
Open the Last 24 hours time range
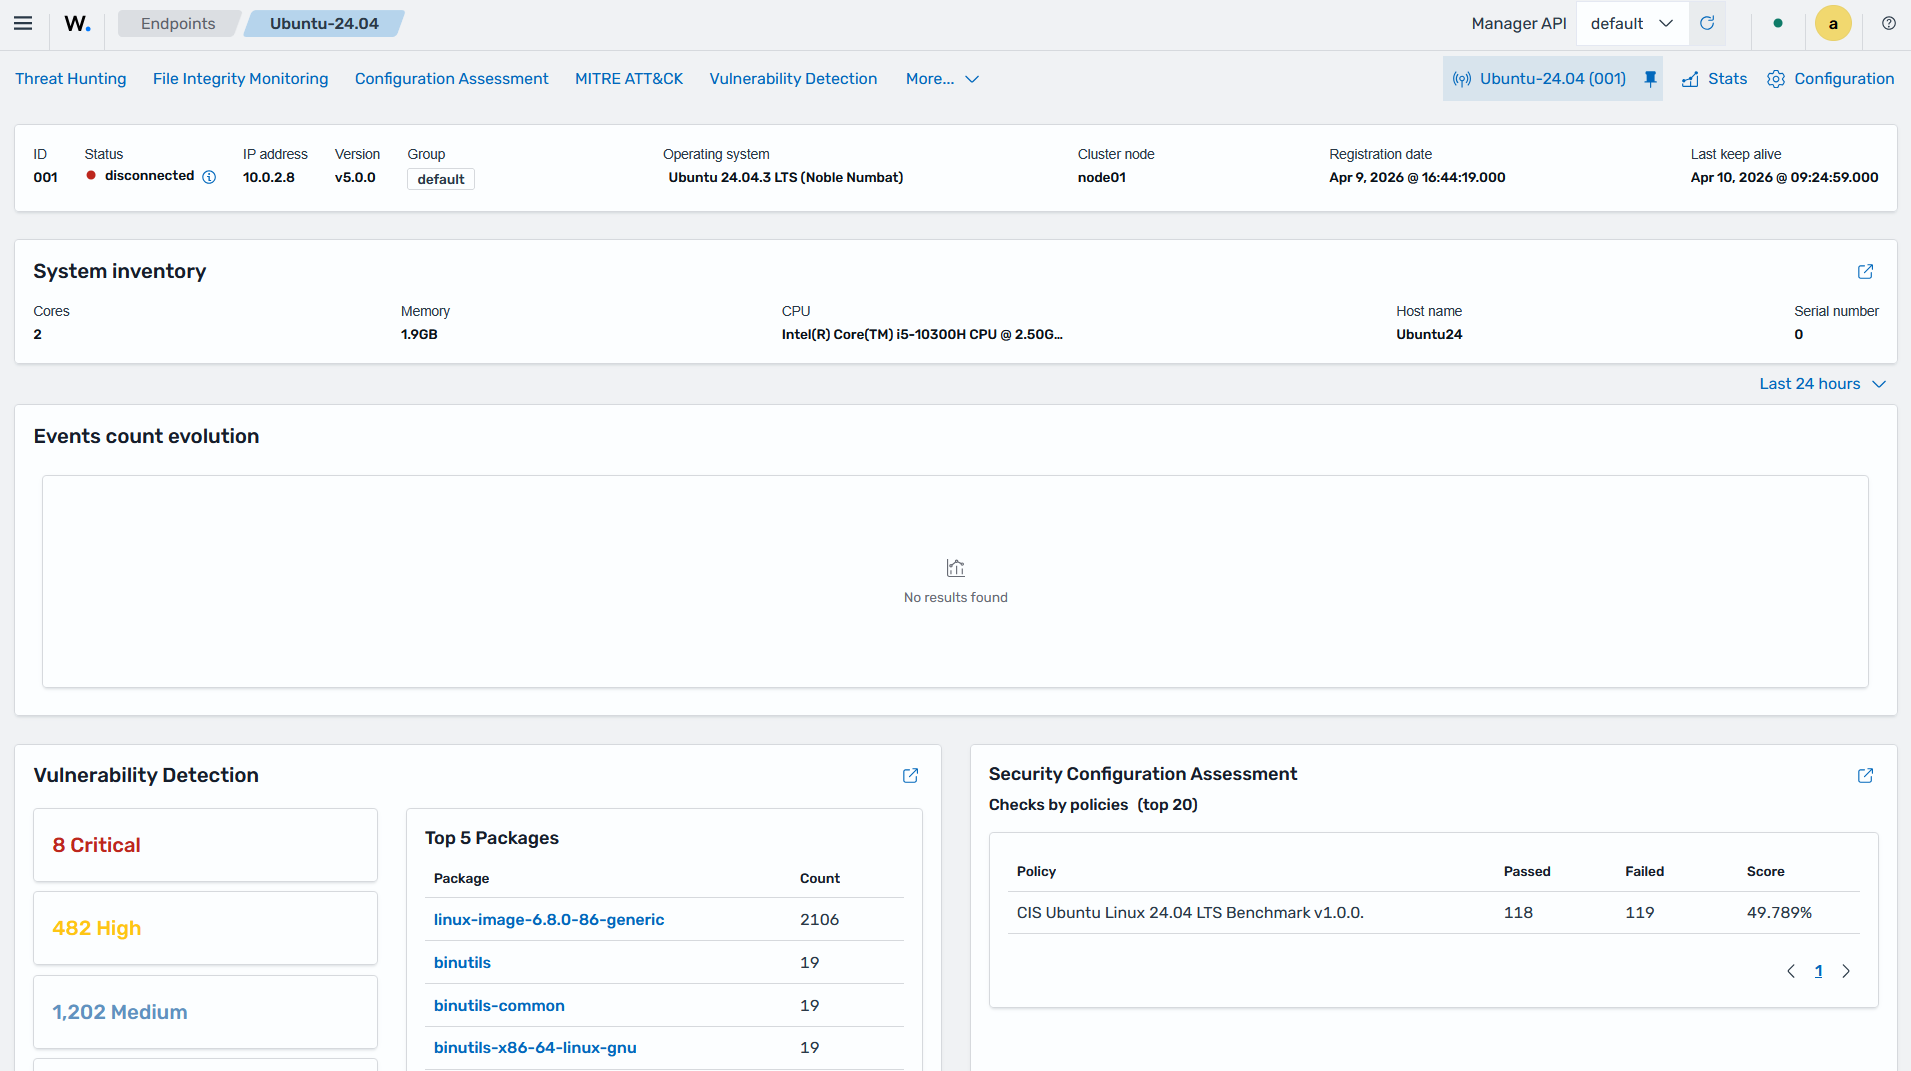[x=1822, y=384]
